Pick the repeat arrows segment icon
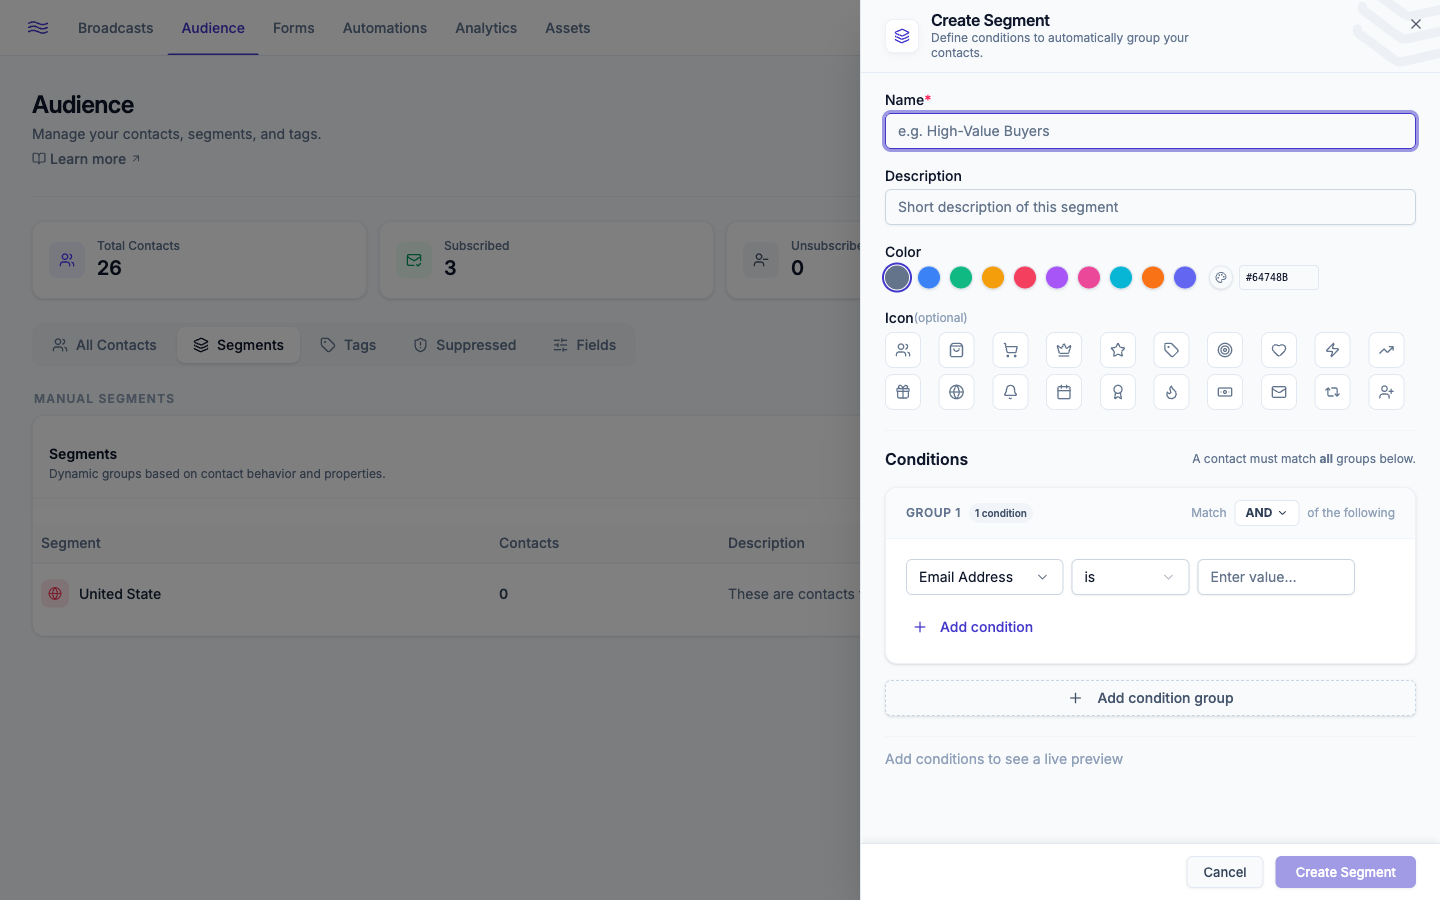The height and width of the screenshot is (900, 1440). pos(1332,392)
